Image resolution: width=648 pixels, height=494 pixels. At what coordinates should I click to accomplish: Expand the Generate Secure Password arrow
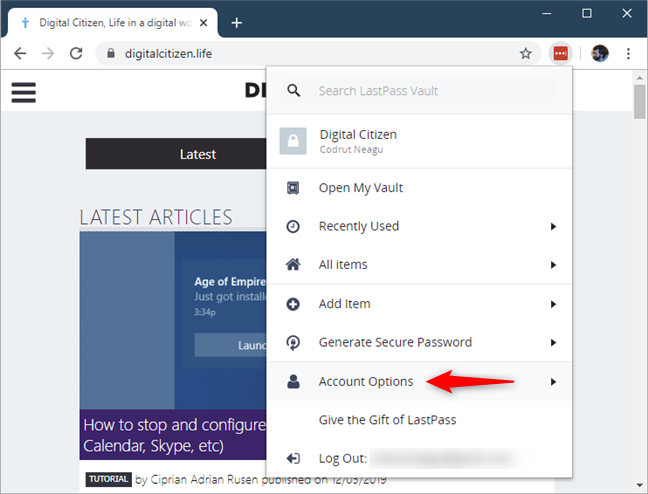[x=553, y=343]
